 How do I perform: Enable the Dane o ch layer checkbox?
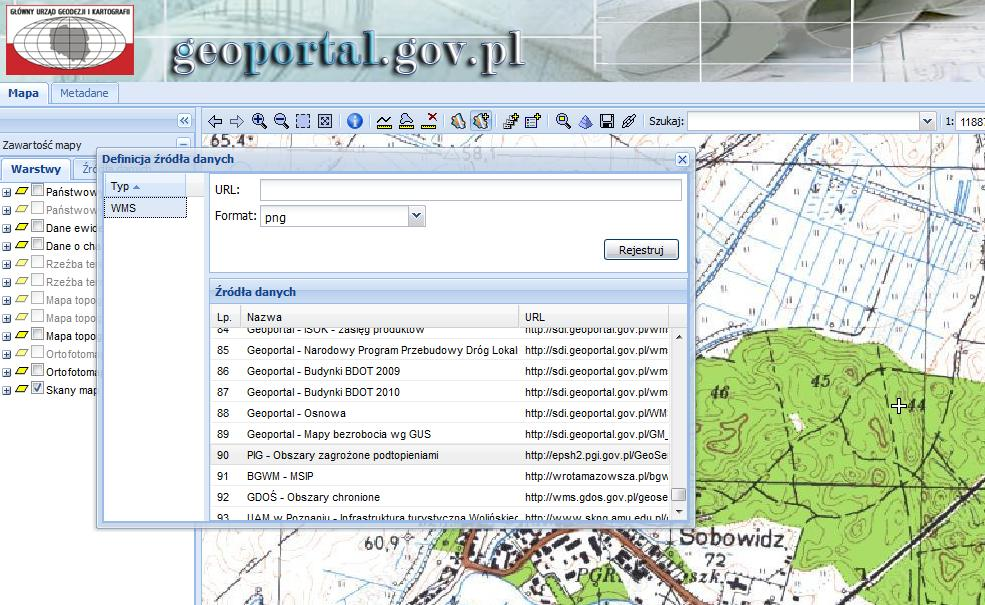tap(38, 244)
